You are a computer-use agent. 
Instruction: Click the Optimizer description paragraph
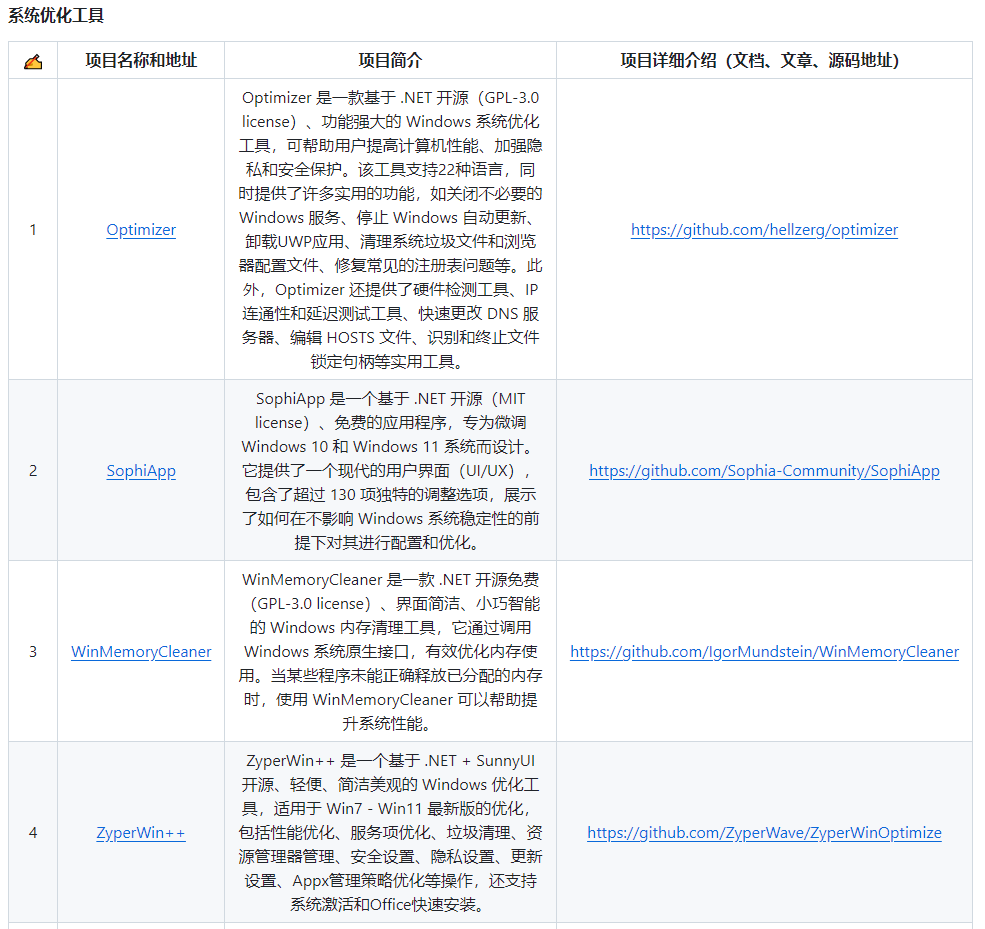[390, 230]
